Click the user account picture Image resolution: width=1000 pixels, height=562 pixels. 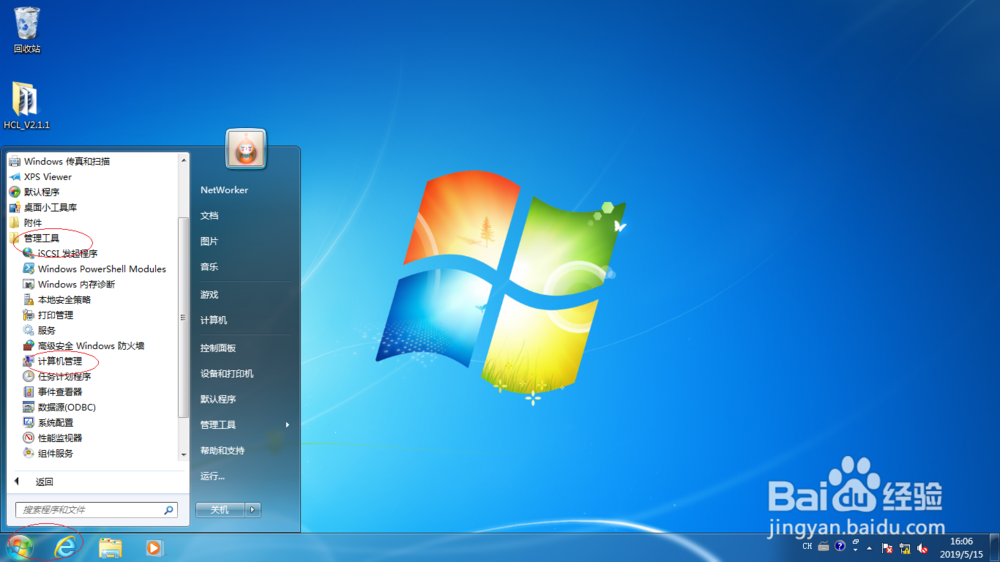click(246, 149)
